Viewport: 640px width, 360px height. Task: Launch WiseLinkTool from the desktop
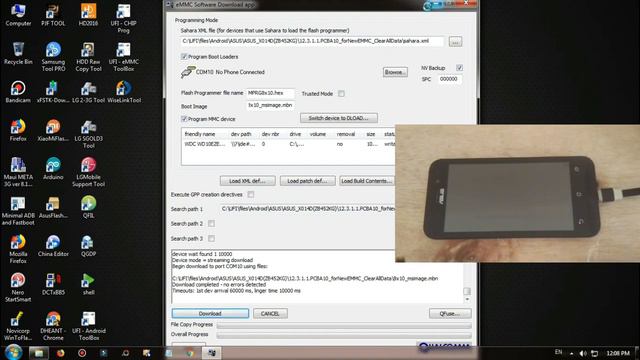coord(124,92)
